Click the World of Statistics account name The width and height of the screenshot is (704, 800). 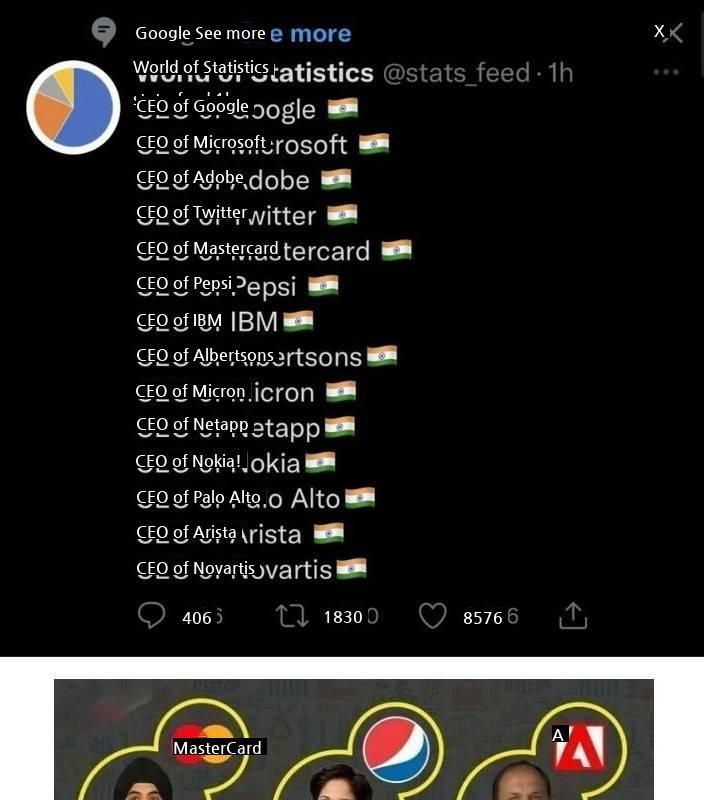tap(254, 71)
